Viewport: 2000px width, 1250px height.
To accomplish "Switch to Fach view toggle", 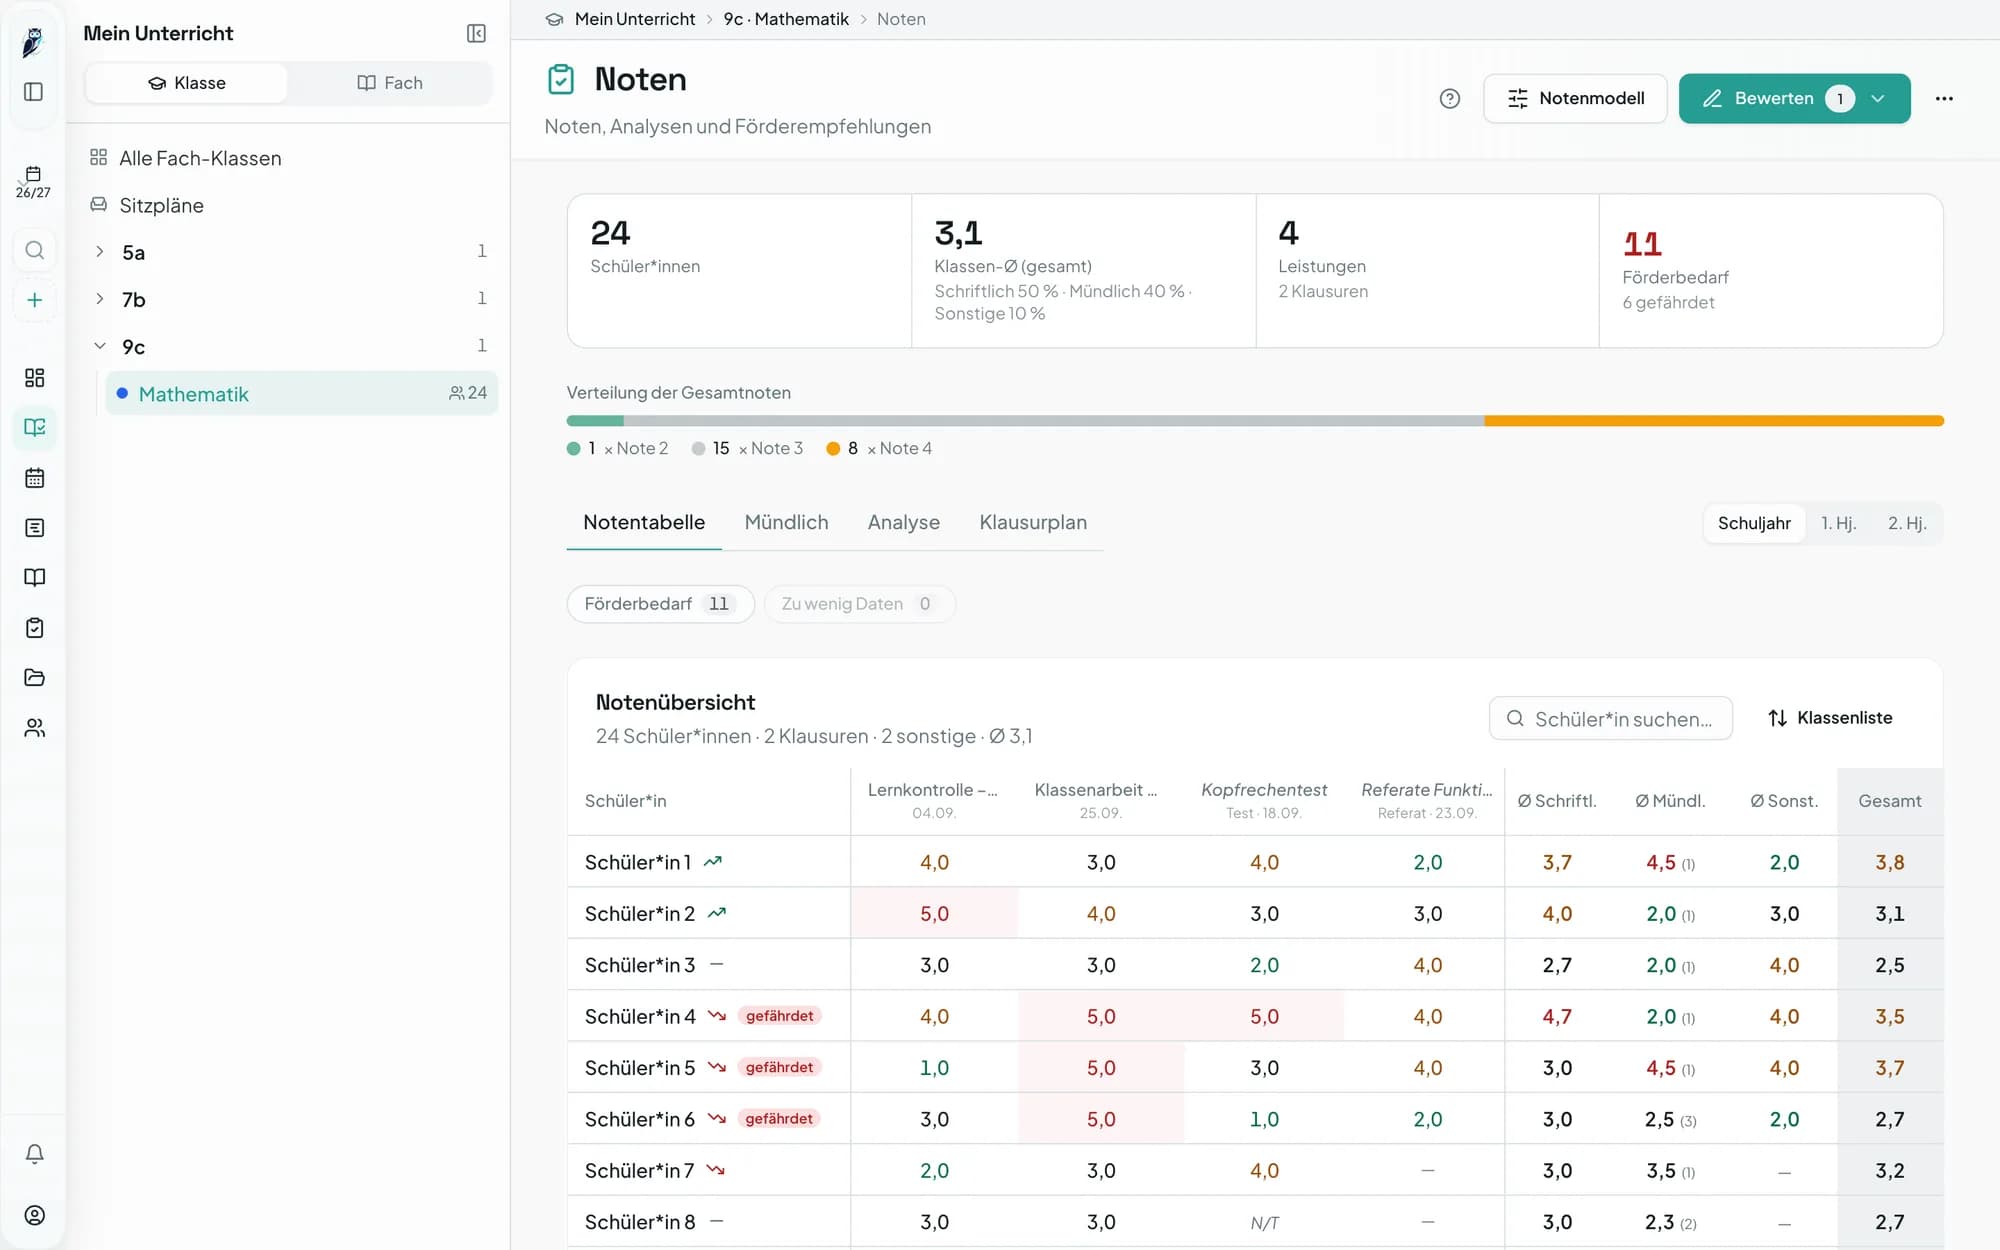I will (x=390, y=83).
